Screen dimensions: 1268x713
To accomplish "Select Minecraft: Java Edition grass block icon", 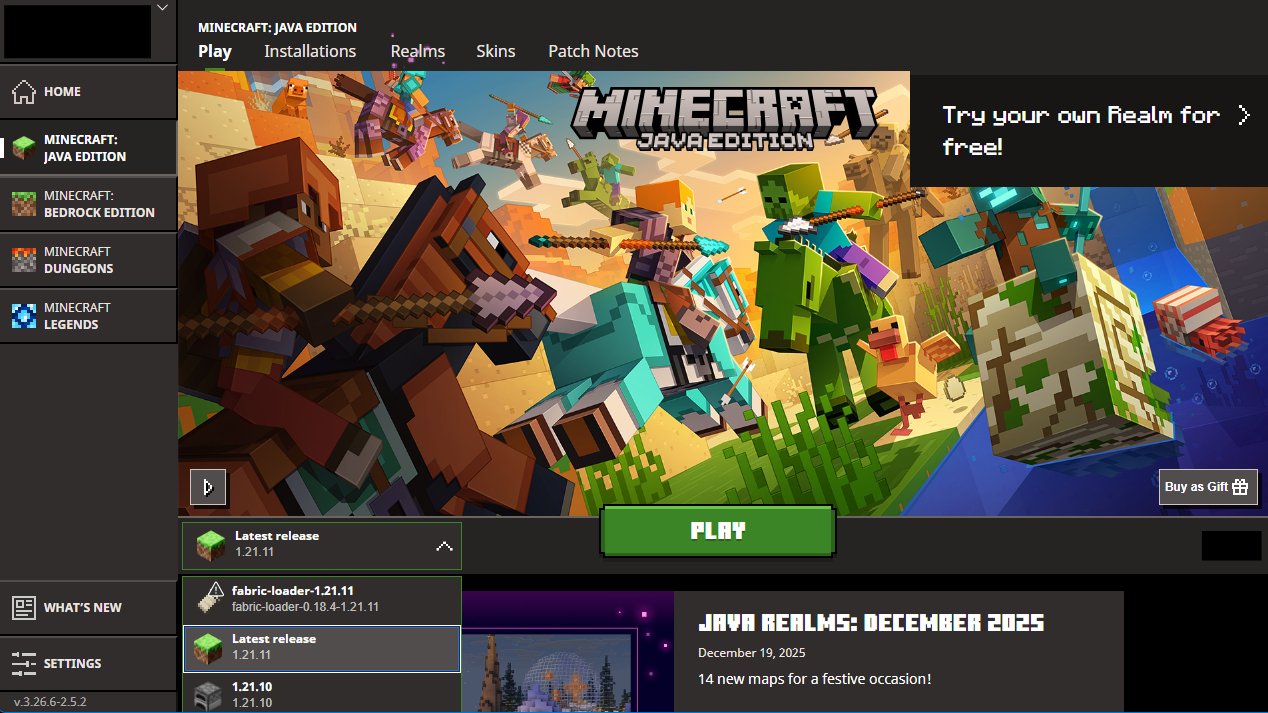I will tap(24, 148).
